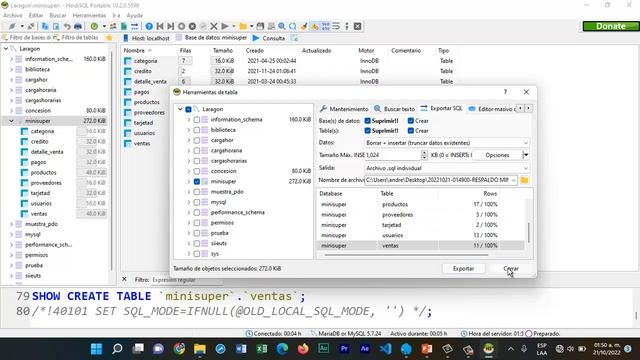Switch to the Mantenimiento tab
This screenshot has width=640, height=360.
(x=344, y=109)
